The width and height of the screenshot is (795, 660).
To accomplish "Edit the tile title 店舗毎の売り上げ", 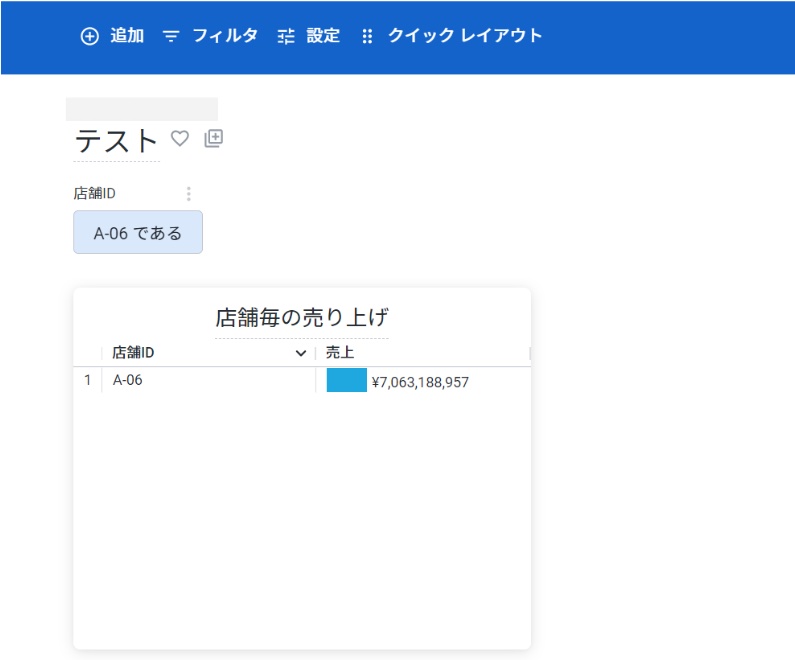I will 301,318.
